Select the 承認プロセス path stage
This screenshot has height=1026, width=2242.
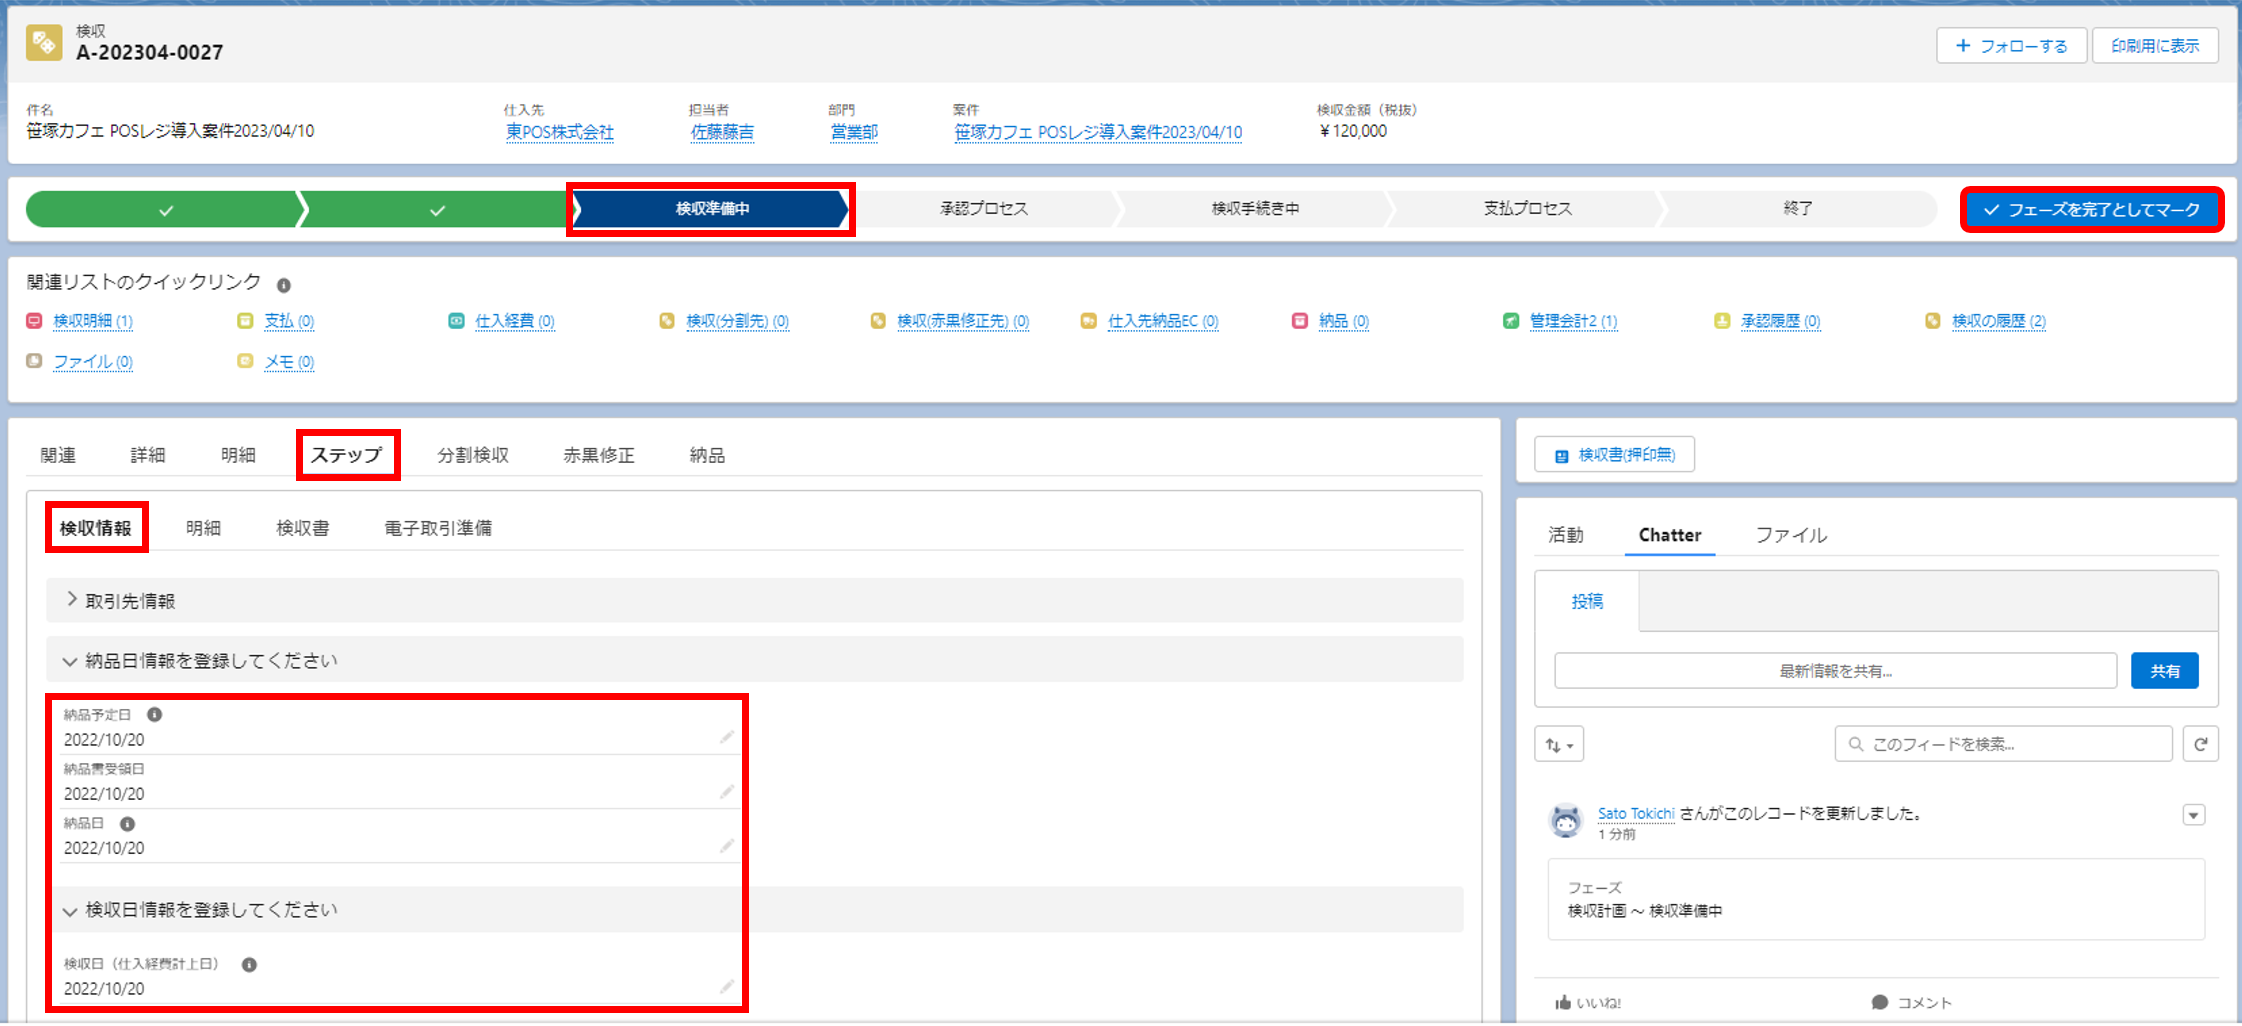coord(984,209)
